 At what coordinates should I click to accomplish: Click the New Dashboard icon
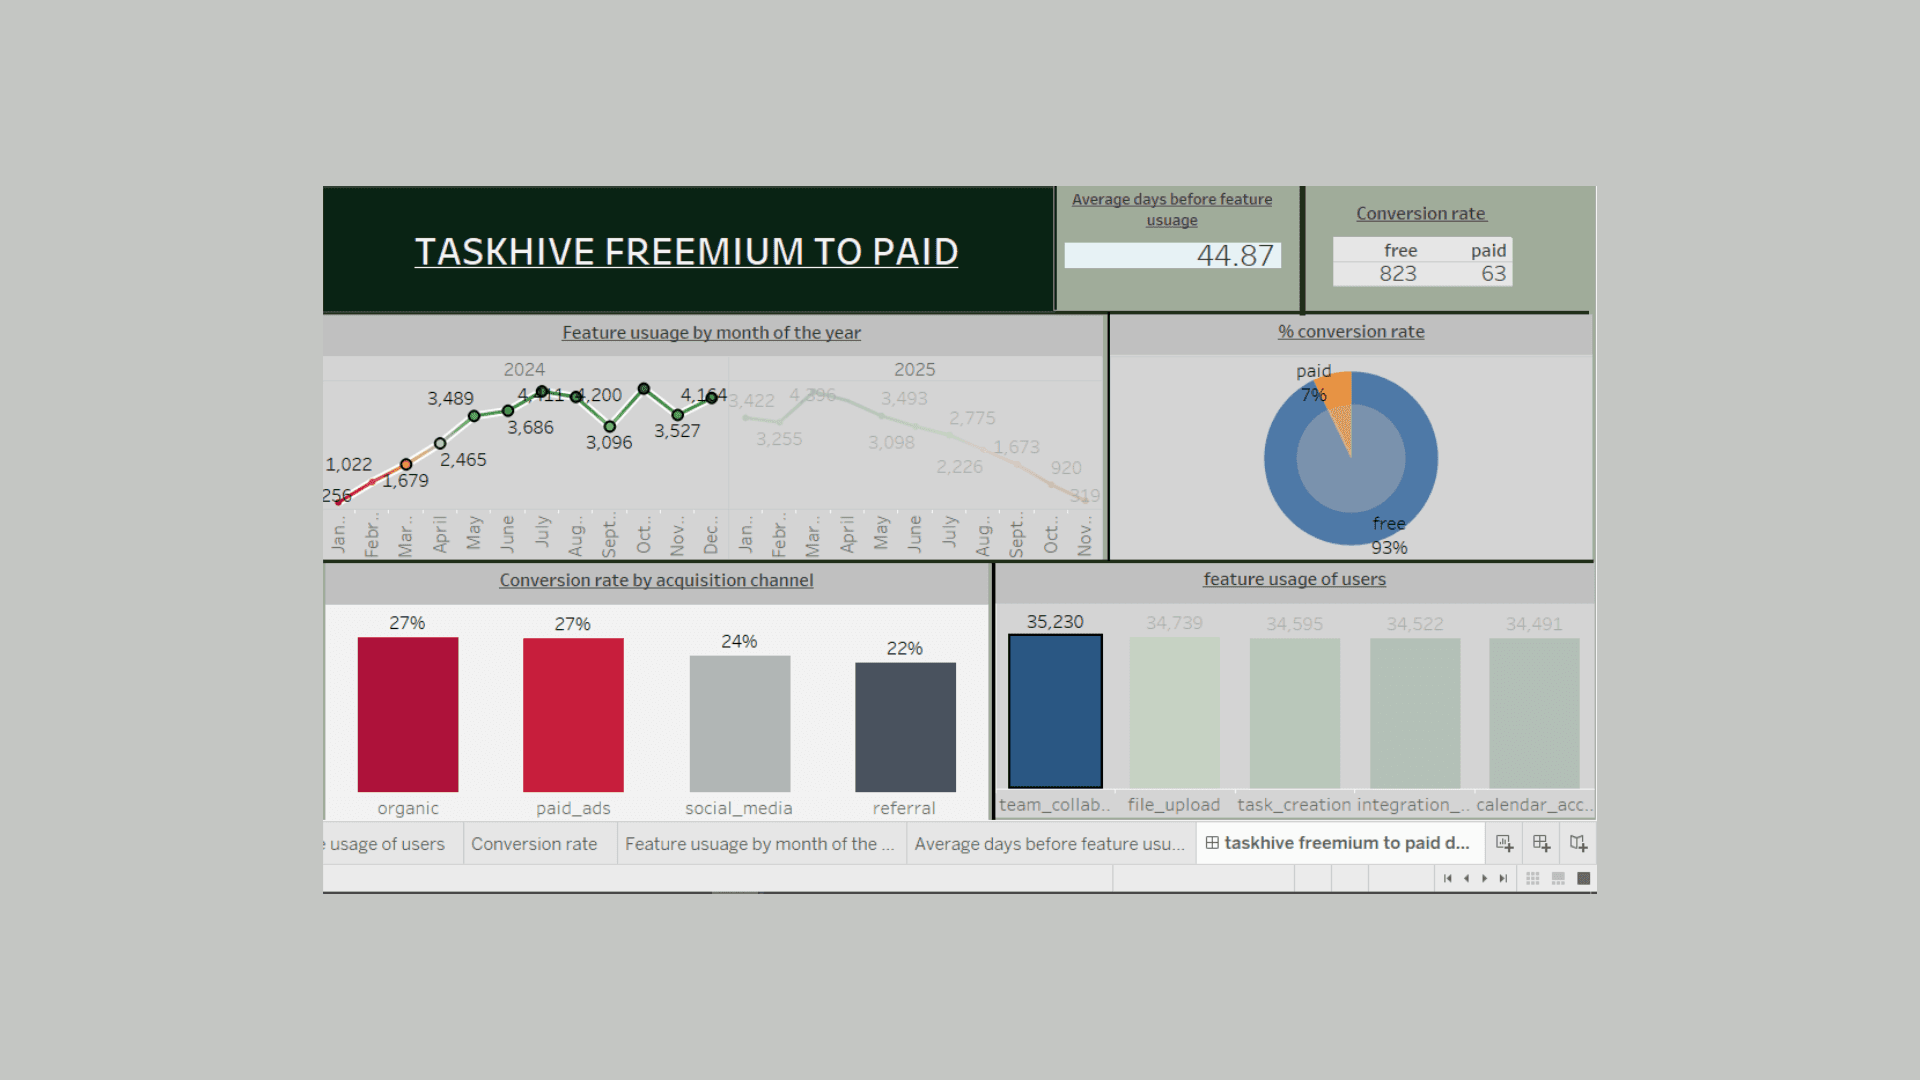(1541, 843)
